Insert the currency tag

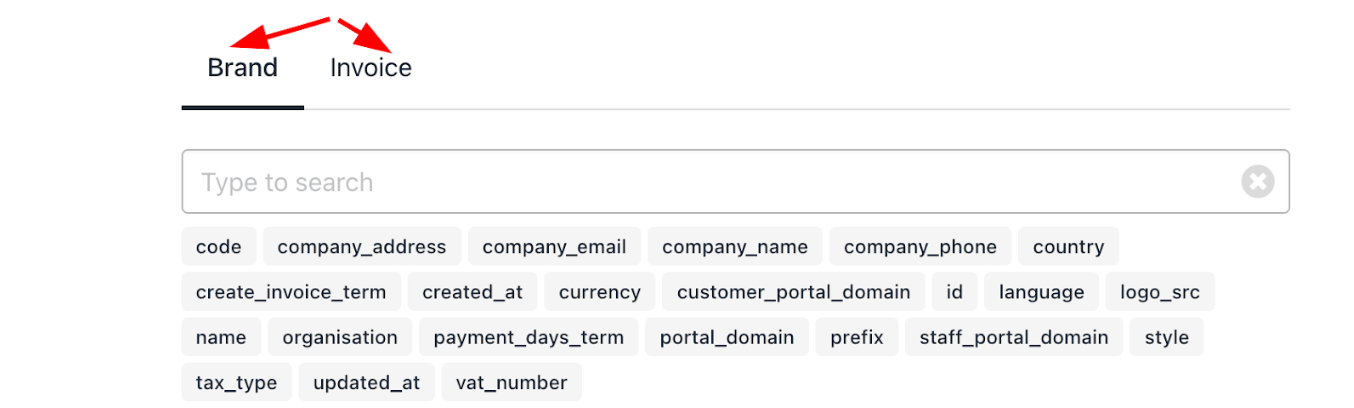coord(600,292)
